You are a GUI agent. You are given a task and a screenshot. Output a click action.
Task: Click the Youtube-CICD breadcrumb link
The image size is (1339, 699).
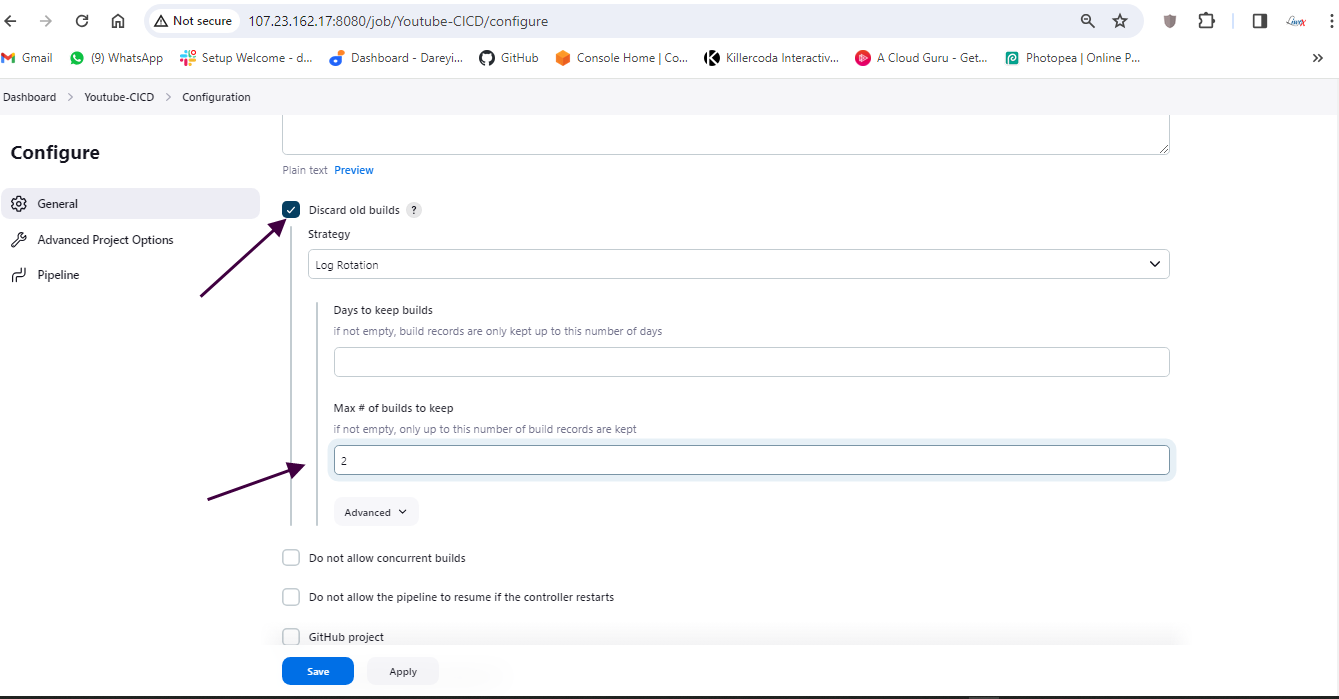click(x=119, y=97)
